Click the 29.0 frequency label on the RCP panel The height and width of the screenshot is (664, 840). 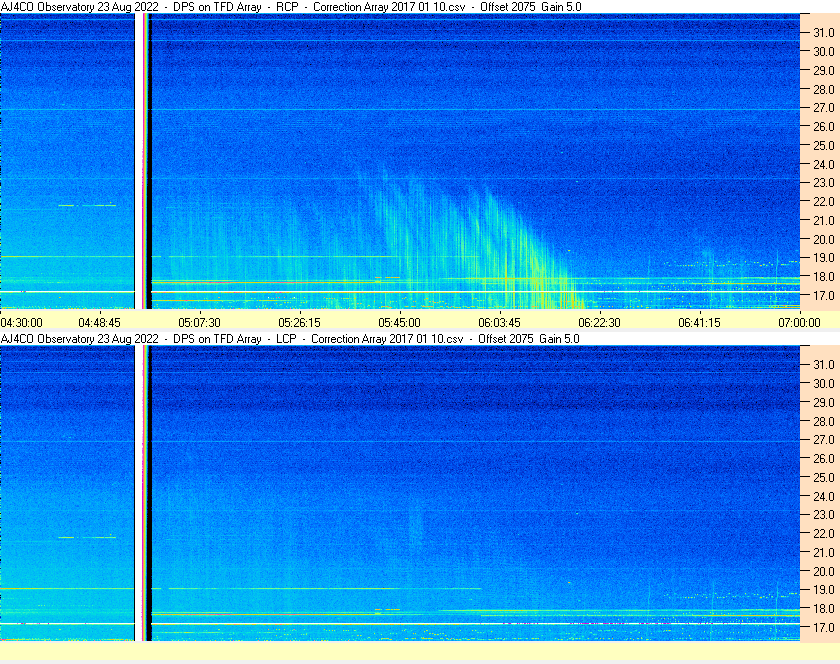pos(824,70)
